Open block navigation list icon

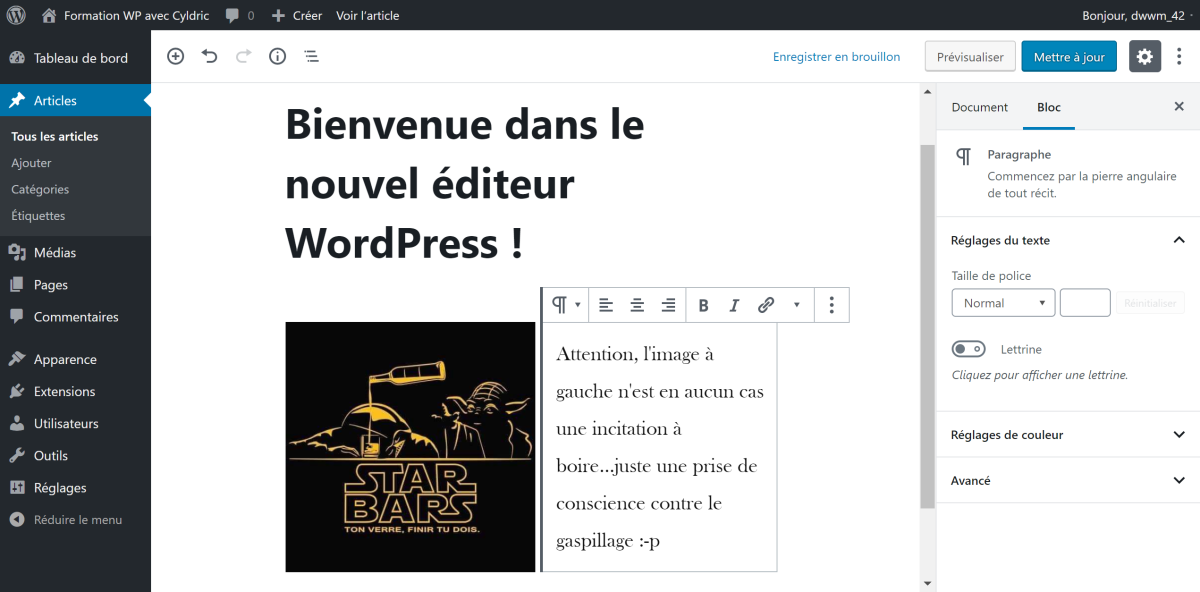click(x=311, y=56)
